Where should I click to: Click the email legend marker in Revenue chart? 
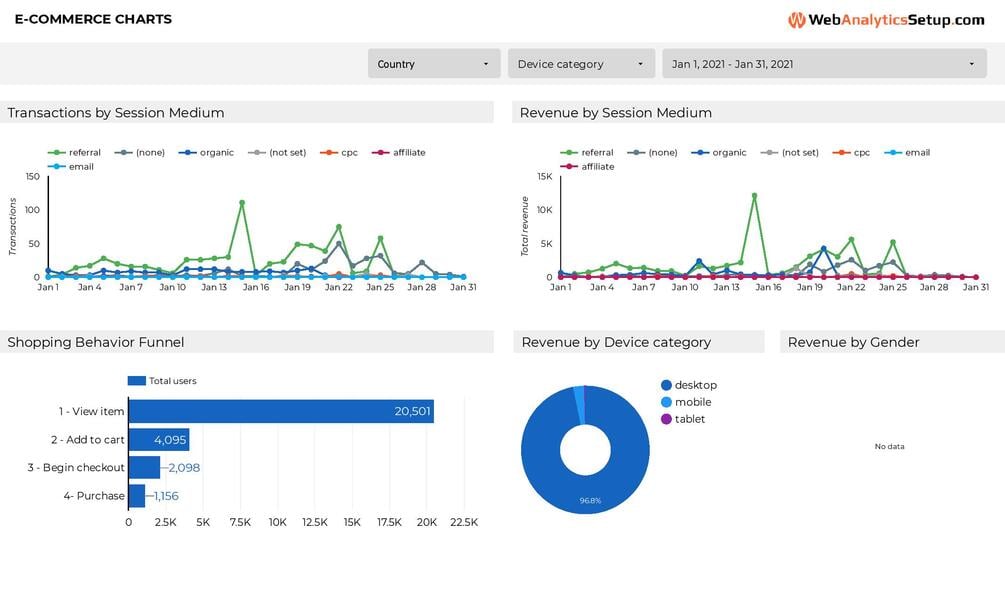coord(893,153)
